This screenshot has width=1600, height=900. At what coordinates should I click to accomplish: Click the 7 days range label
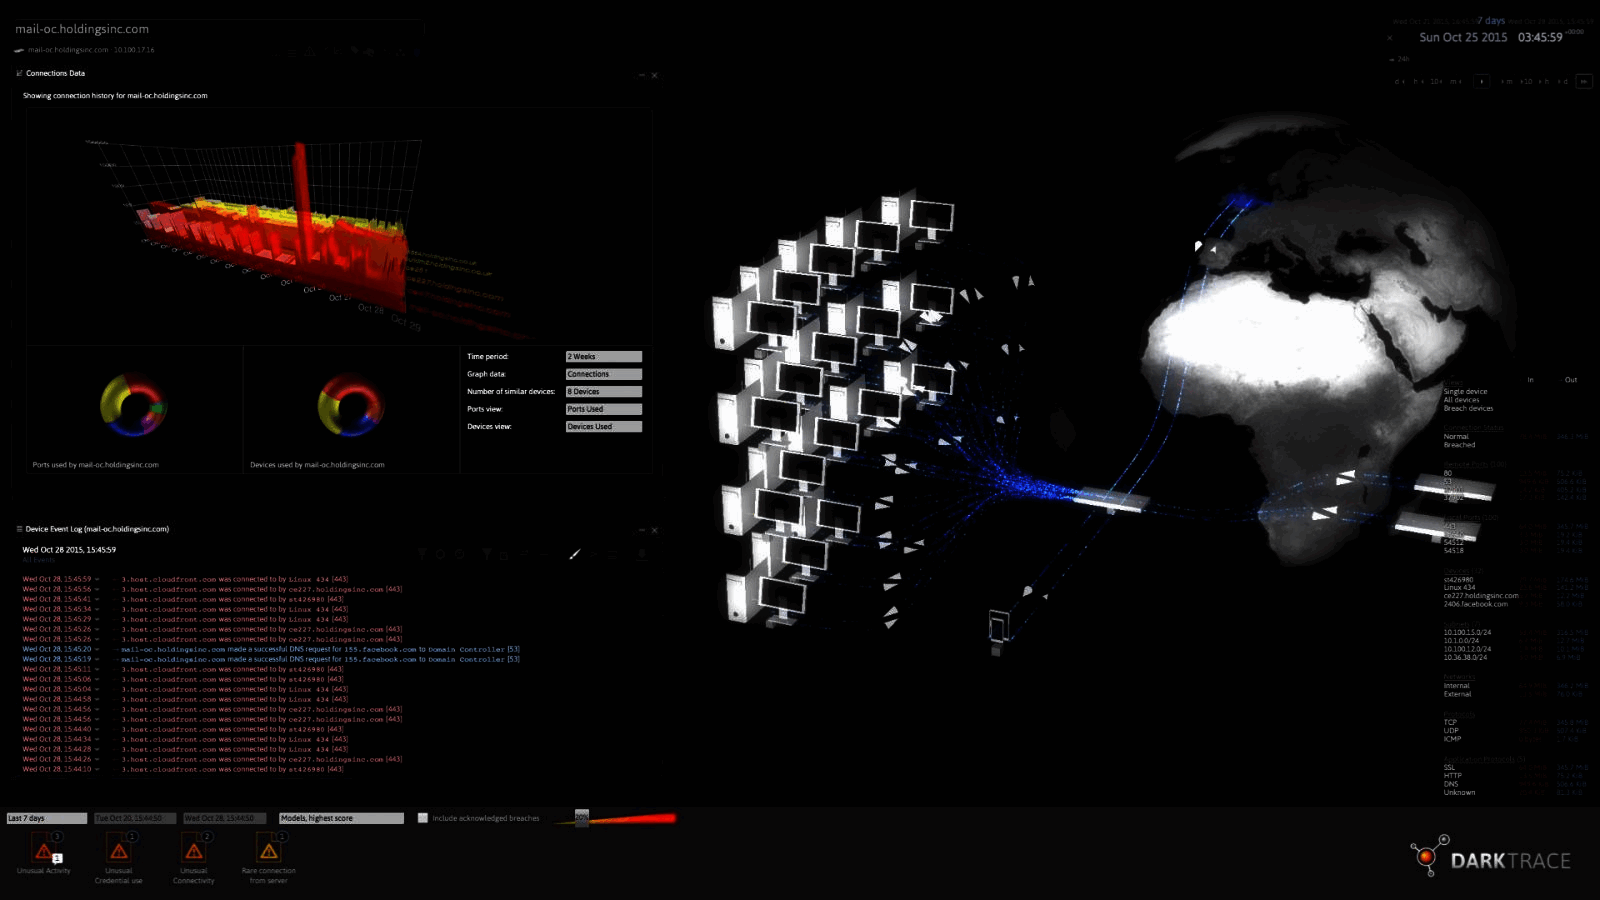1491,21
